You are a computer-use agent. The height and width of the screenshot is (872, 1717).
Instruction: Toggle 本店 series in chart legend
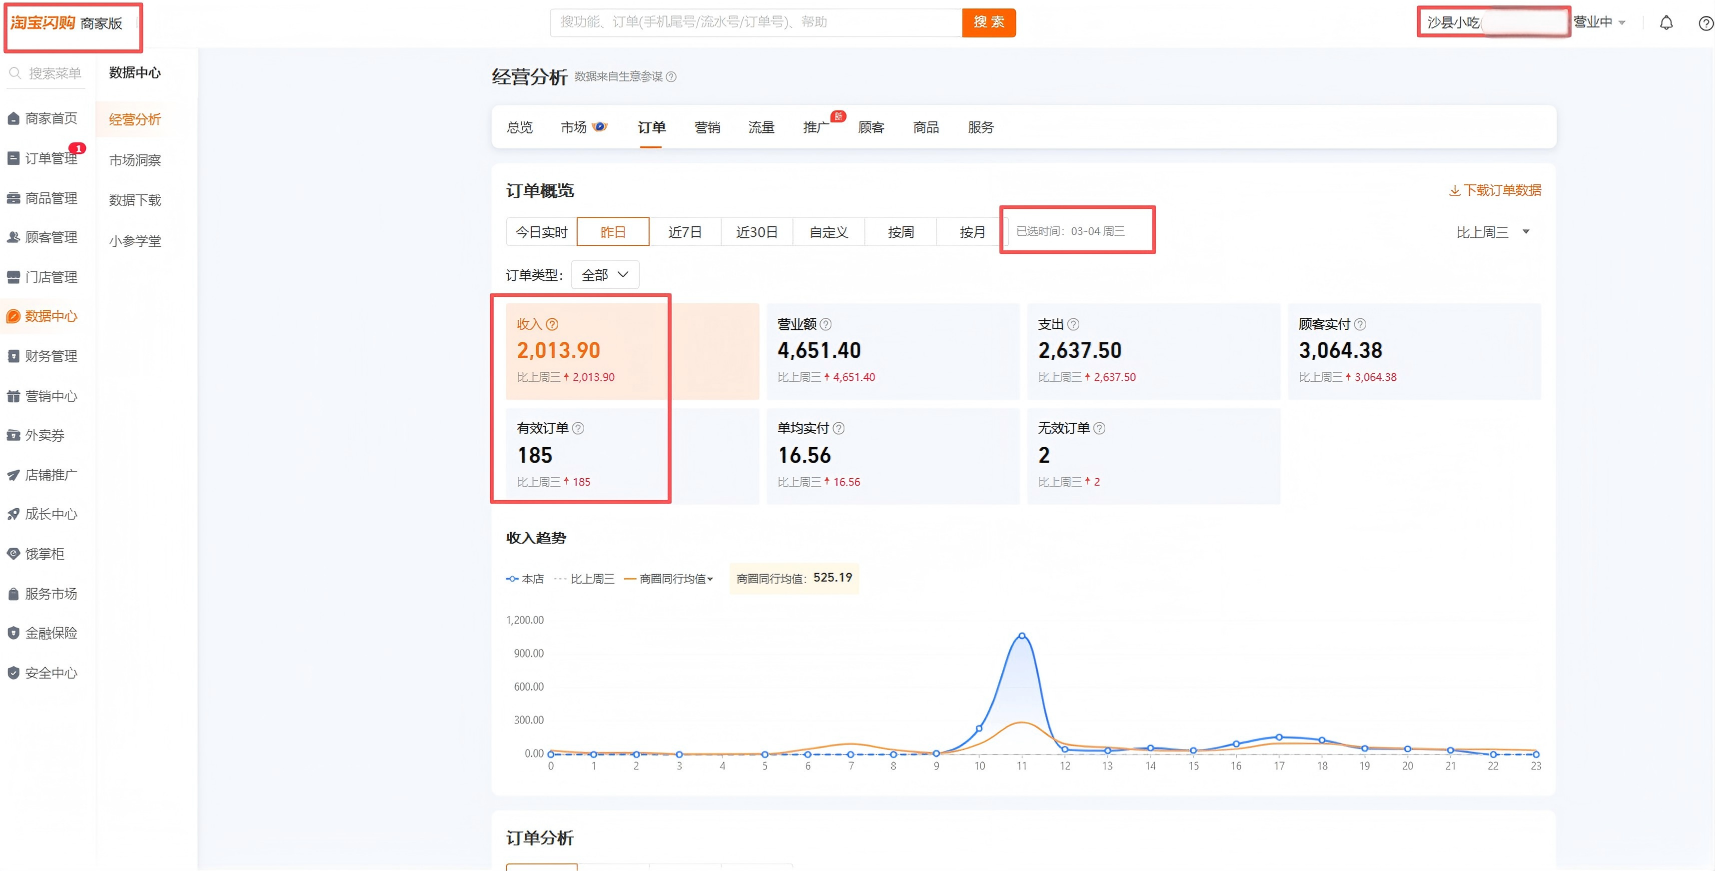click(525, 579)
